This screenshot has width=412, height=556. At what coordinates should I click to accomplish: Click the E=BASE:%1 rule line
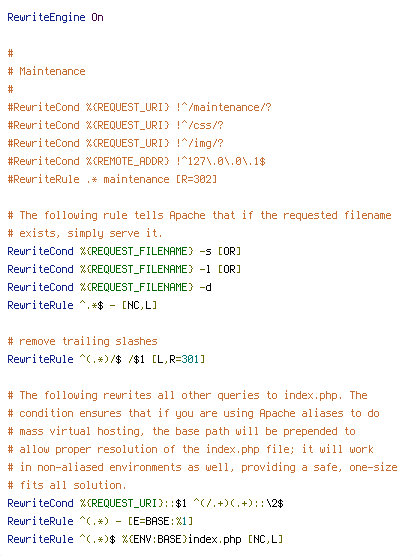100,521
